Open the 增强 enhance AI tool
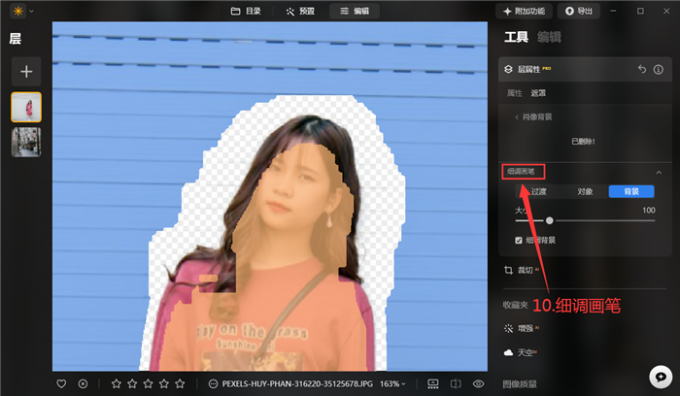 [x=521, y=328]
